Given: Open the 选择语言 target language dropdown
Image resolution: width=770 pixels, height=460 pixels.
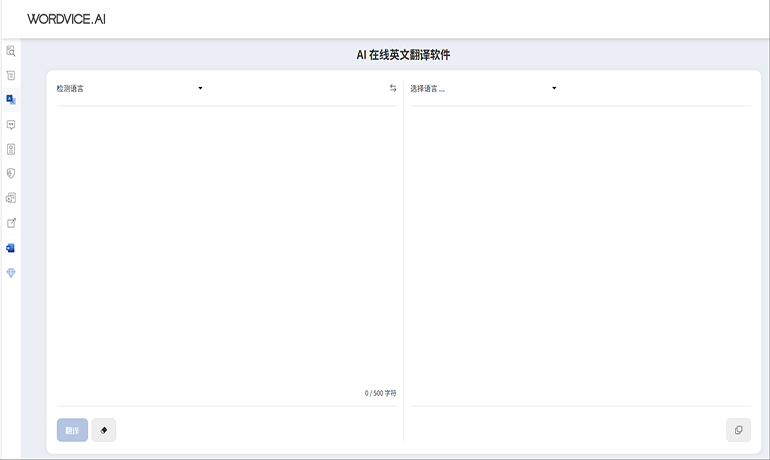Looking at the screenshot, I should pyautogui.click(x=484, y=88).
